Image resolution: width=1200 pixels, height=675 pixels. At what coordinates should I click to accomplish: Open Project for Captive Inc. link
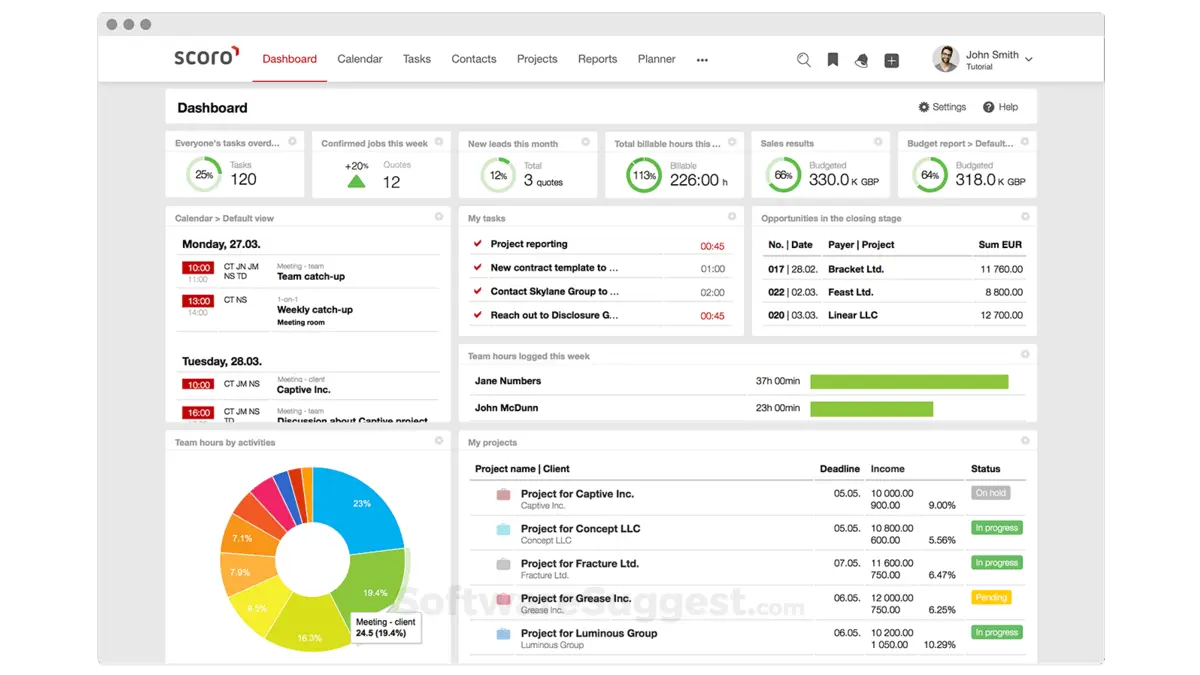(x=577, y=494)
